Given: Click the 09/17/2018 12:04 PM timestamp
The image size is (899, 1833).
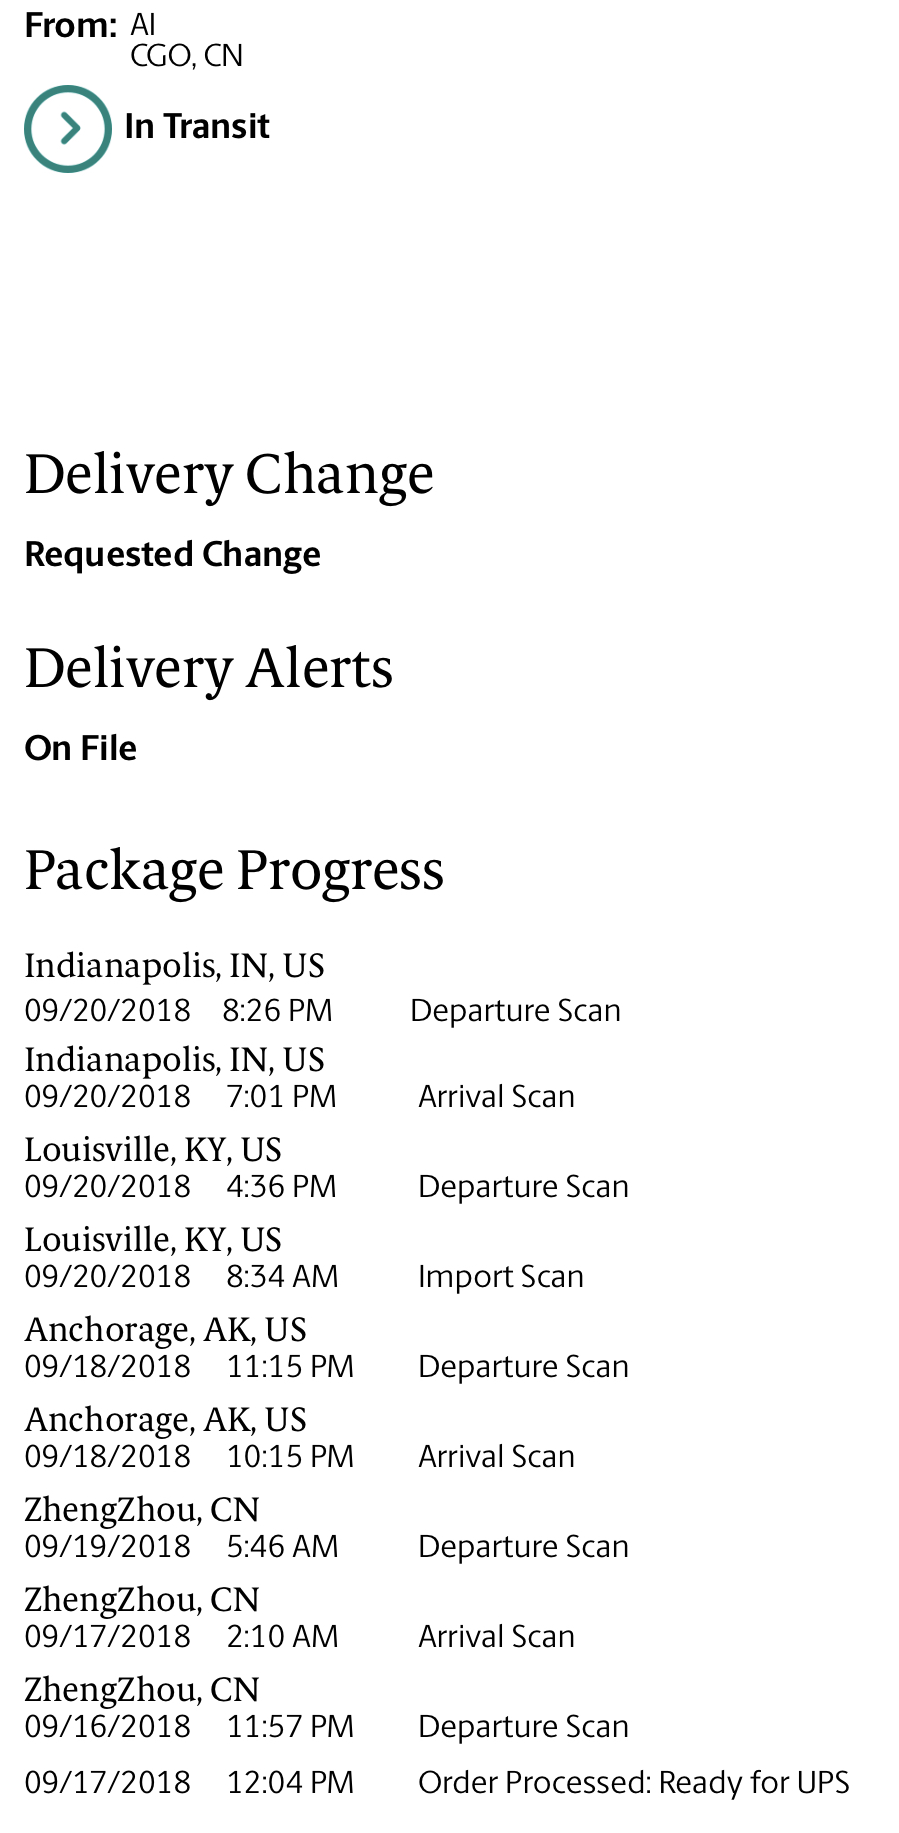Looking at the screenshot, I should tap(189, 1782).
